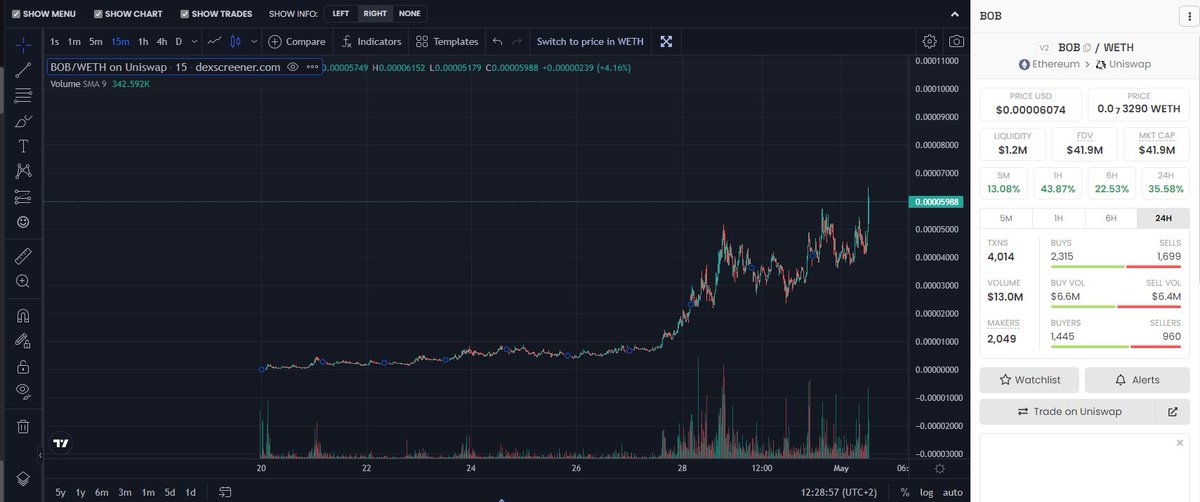This screenshot has width=1200, height=502.
Task: Select the text annotation tool
Action: (x=23, y=146)
